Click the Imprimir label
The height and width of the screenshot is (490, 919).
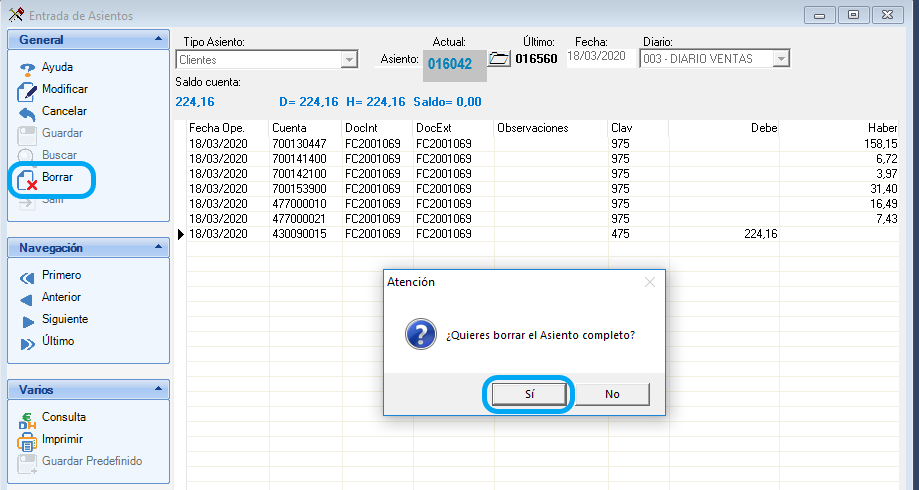coord(62,439)
